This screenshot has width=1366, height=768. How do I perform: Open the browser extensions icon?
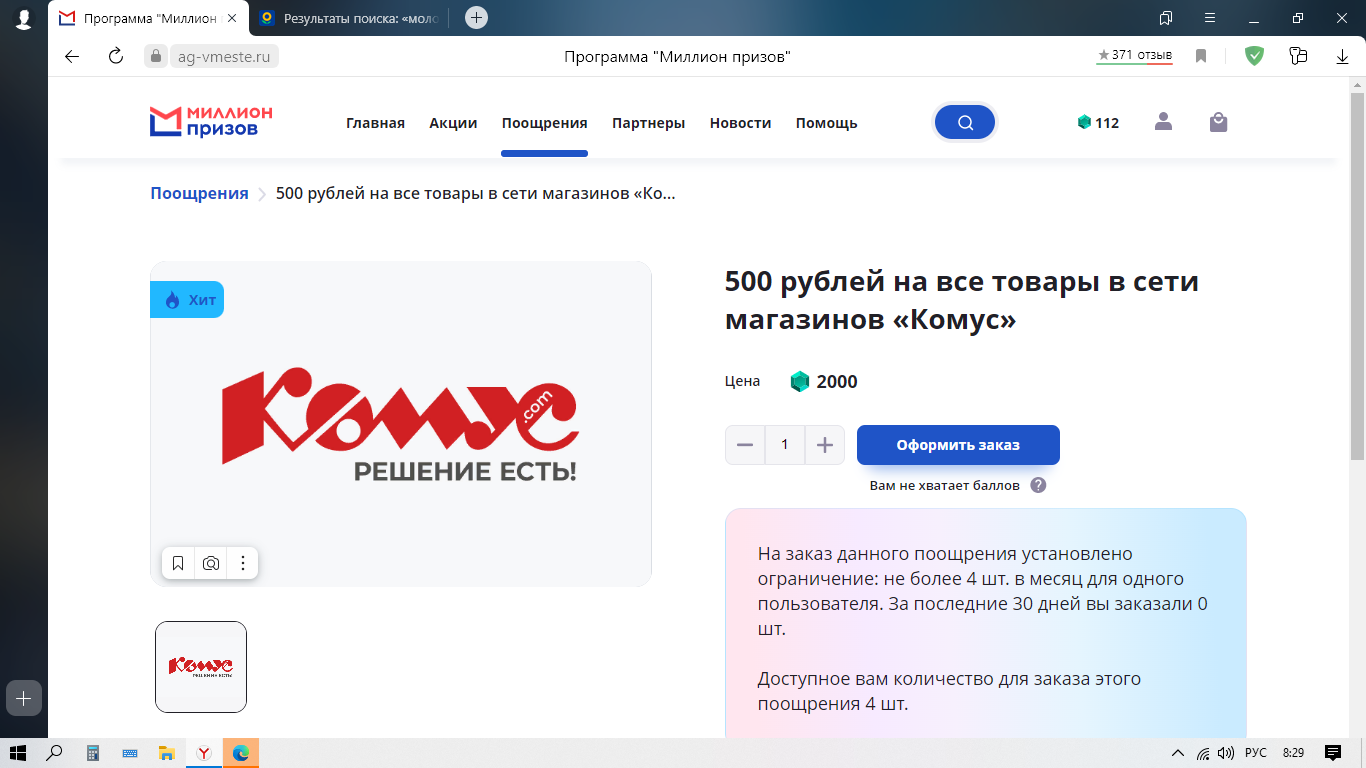pos(1298,56)
